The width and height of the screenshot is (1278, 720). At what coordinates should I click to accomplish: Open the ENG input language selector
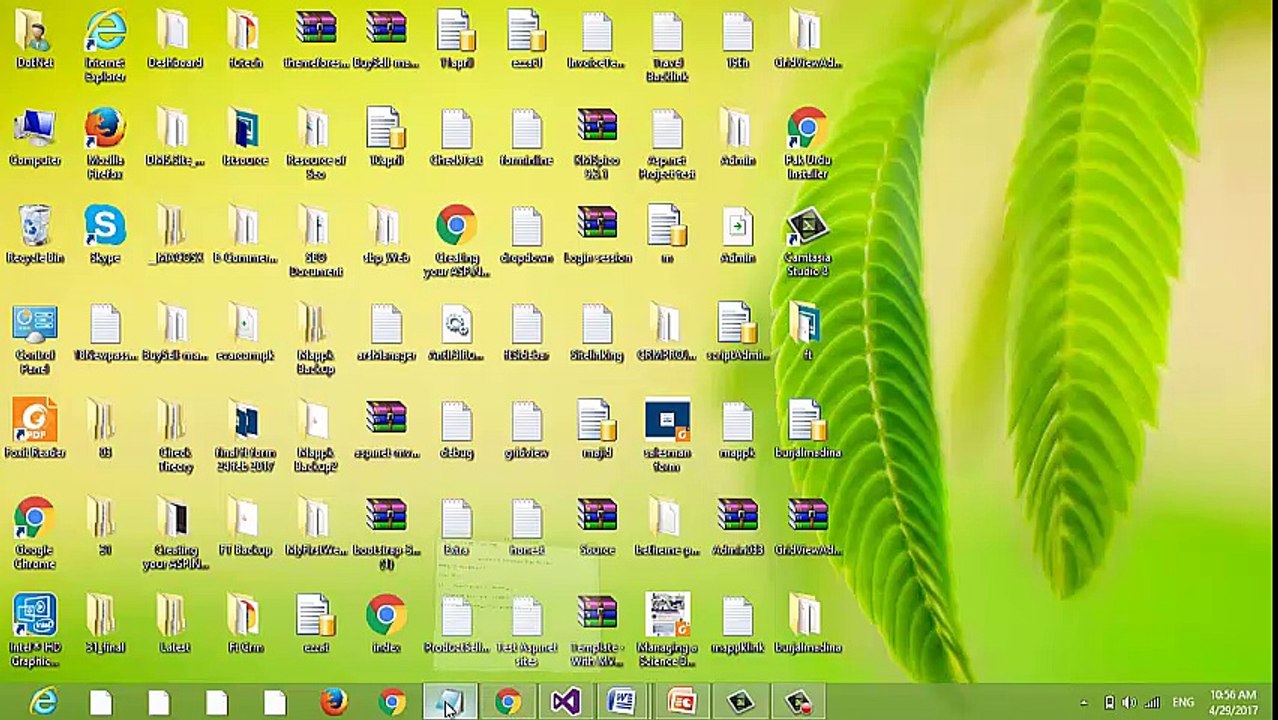pyautogui.click(x=1183, y=703)
